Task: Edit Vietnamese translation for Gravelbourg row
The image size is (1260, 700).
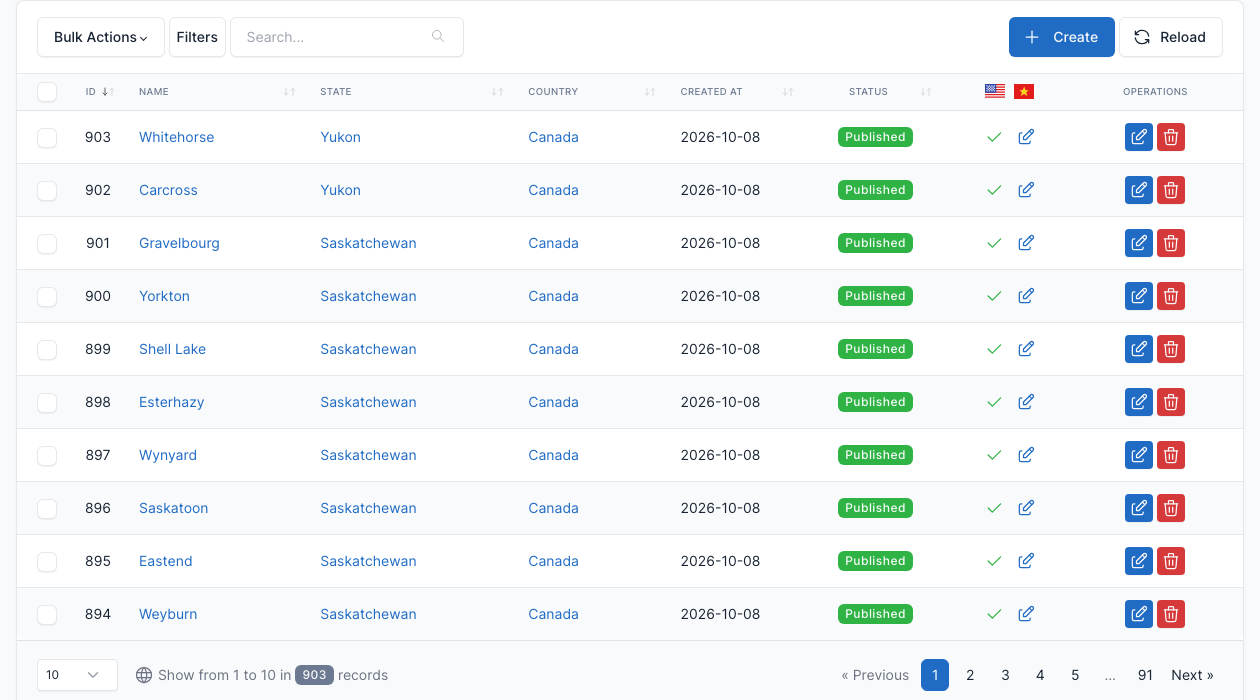Action: coord(1025,243)
